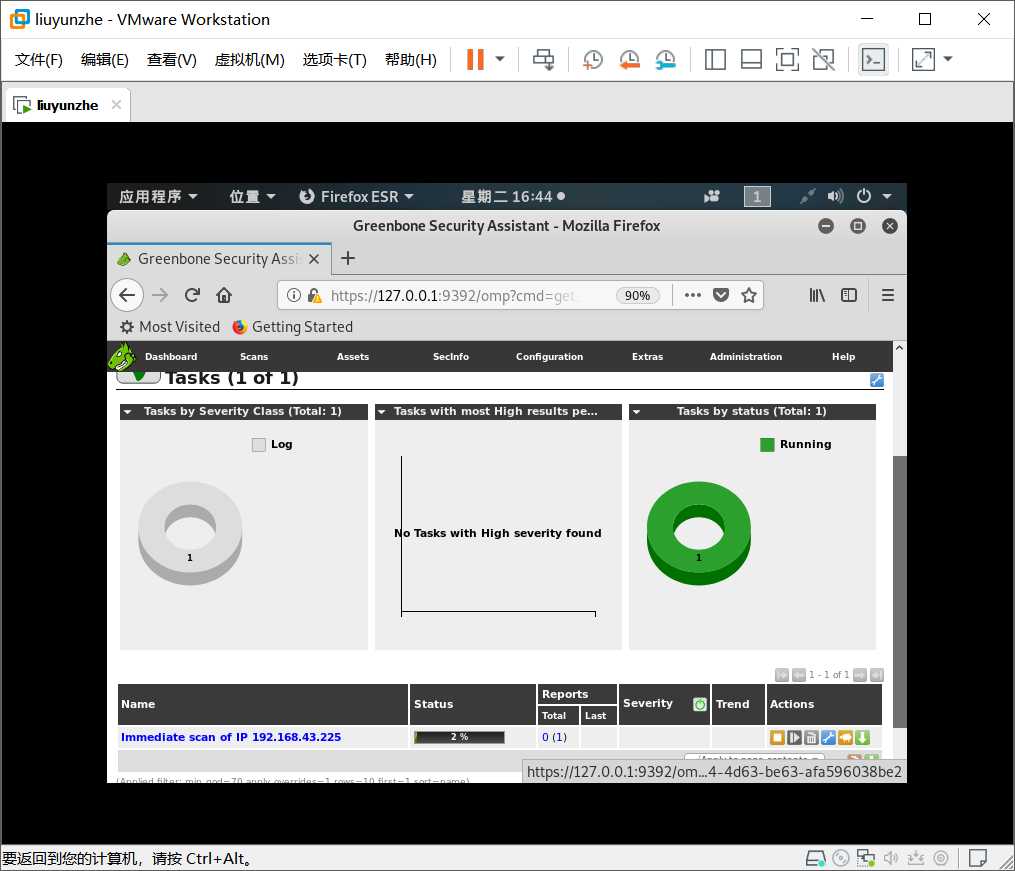Open Firefox library icon
This screenshot has width=1015, height=871.
pos(817,295)
